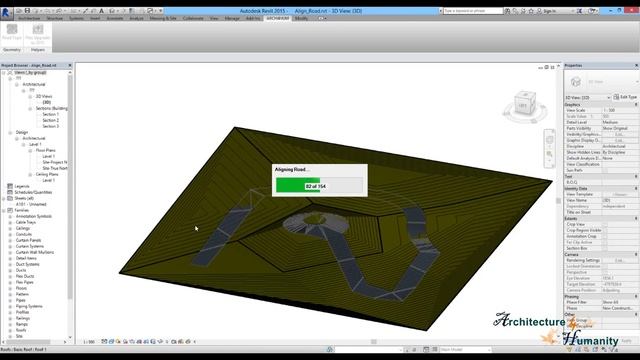The image size is (640, 360).
Task: Collapse the 3D Views tree node
Action: coord(30,97)
